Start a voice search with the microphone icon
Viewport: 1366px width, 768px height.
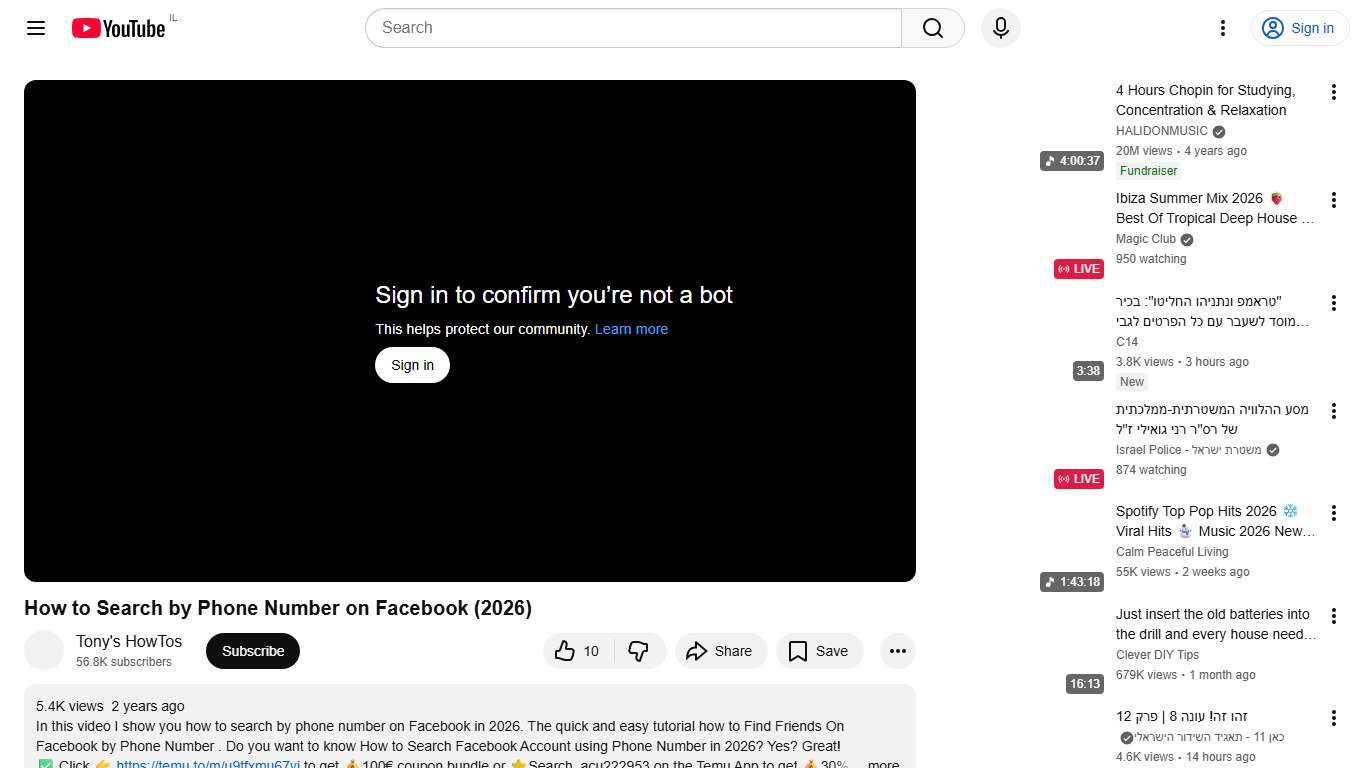[1000, 27]
